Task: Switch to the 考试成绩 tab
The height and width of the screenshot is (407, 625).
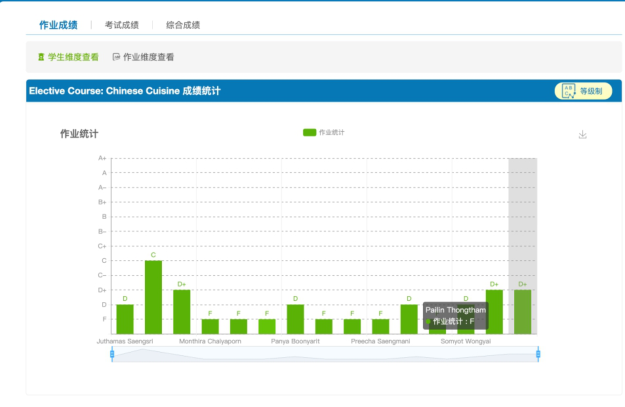Action: point(122,25)
